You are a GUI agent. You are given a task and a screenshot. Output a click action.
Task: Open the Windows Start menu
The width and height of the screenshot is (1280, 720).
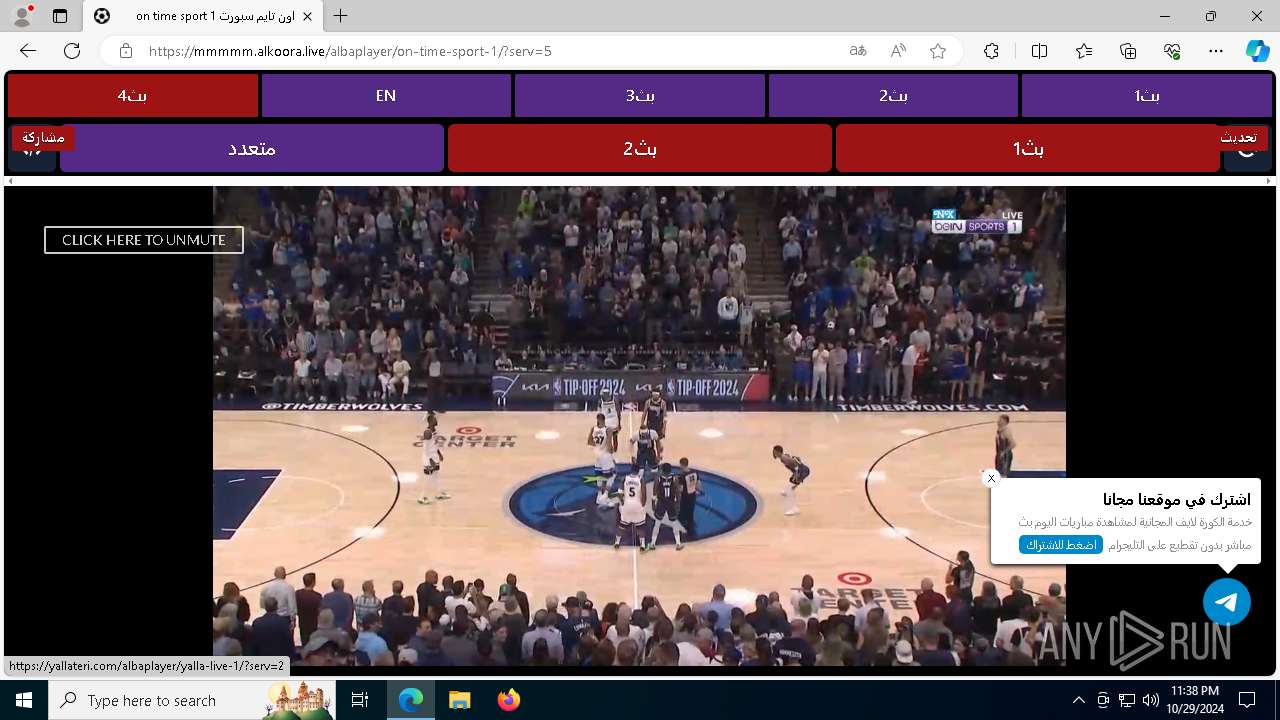pos(24,700)
